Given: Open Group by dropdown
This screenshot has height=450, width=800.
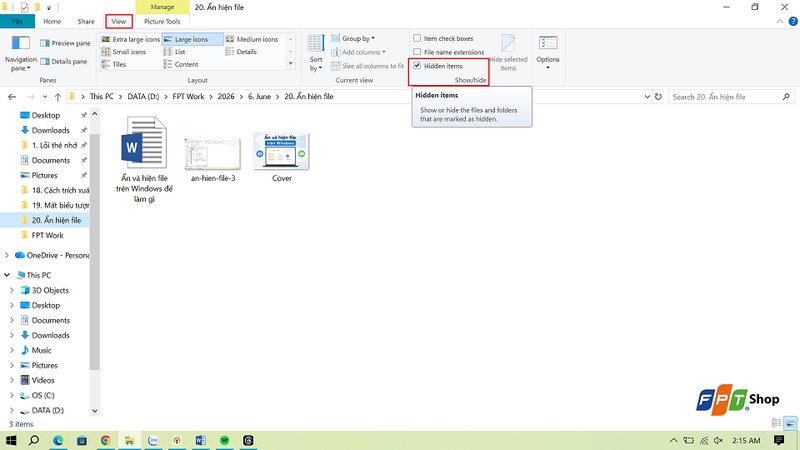Looking at the screenshot, I should click(x=353, y=38).
